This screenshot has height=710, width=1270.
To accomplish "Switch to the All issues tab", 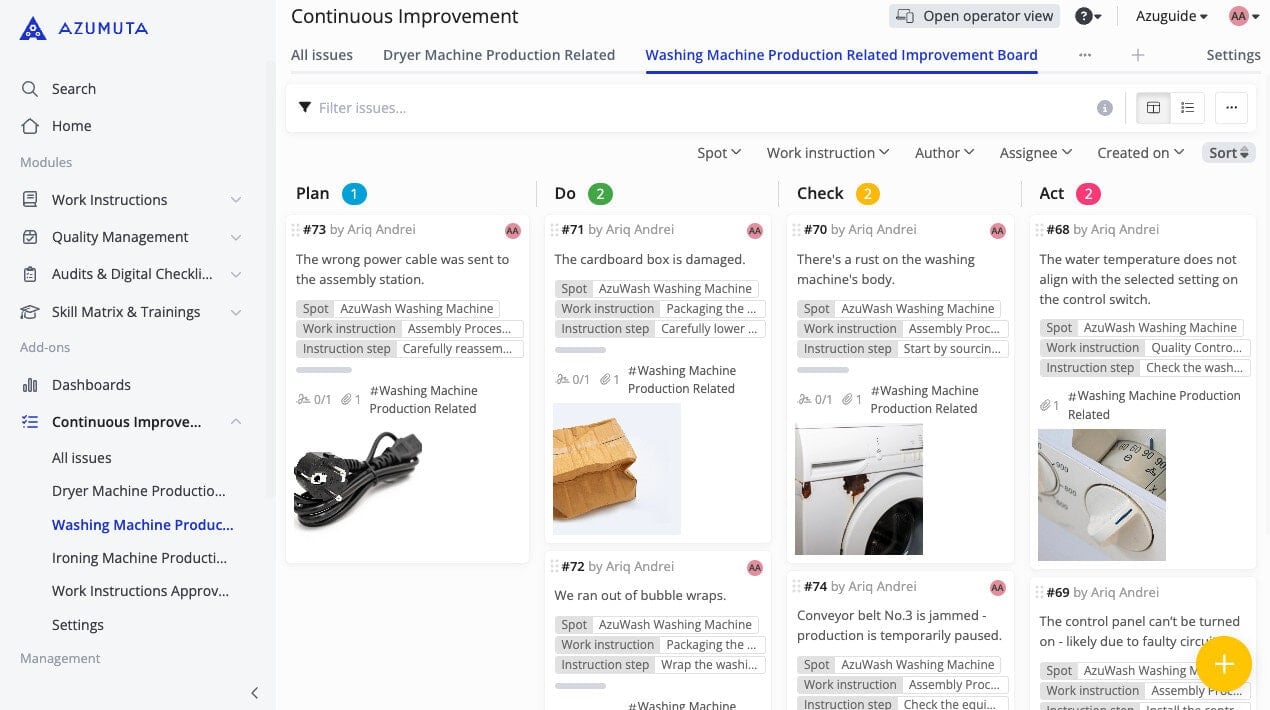I will coord(321,55).
